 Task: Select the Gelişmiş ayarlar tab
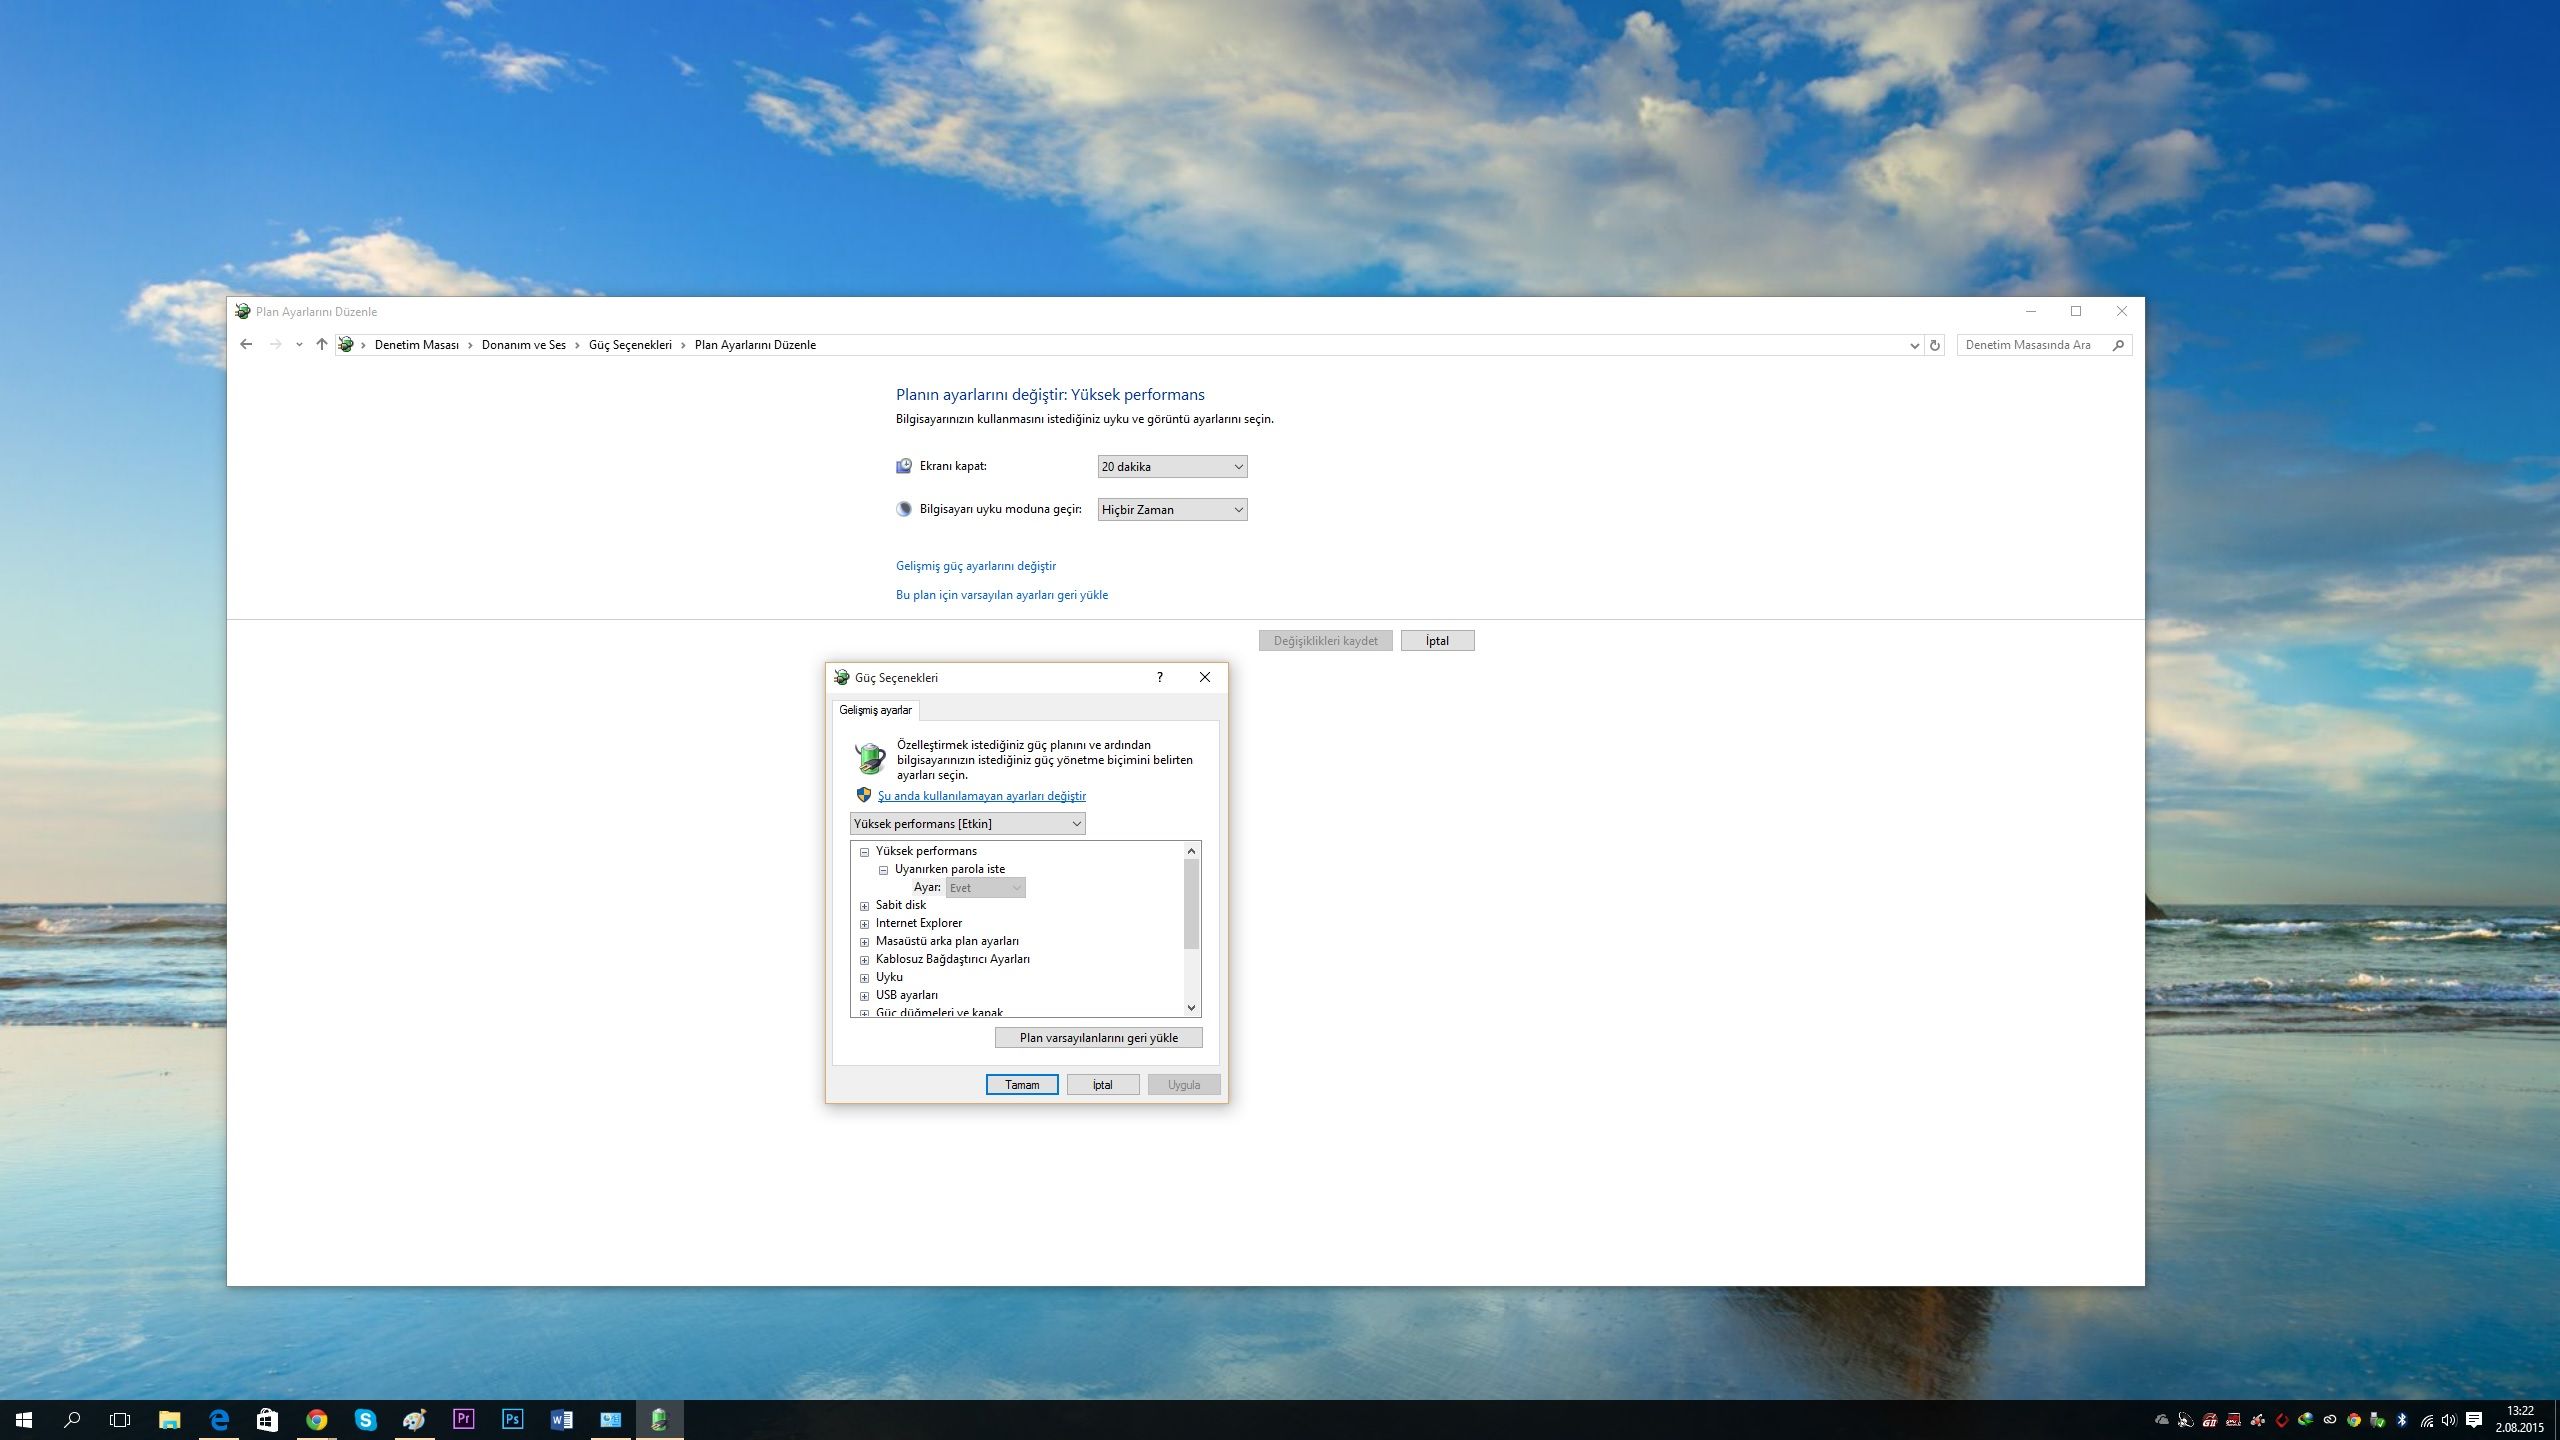click(x=875, y=710)
